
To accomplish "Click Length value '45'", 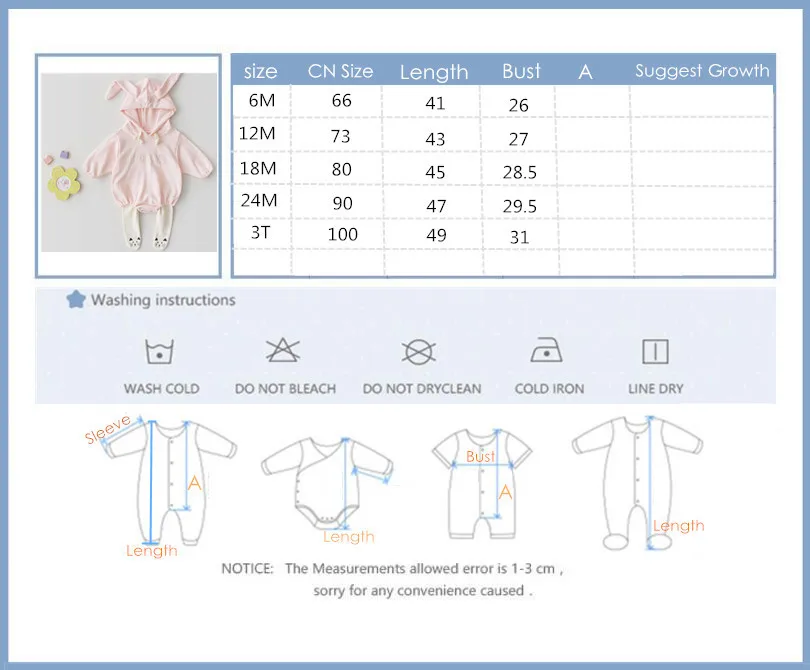I will [435, 172].
